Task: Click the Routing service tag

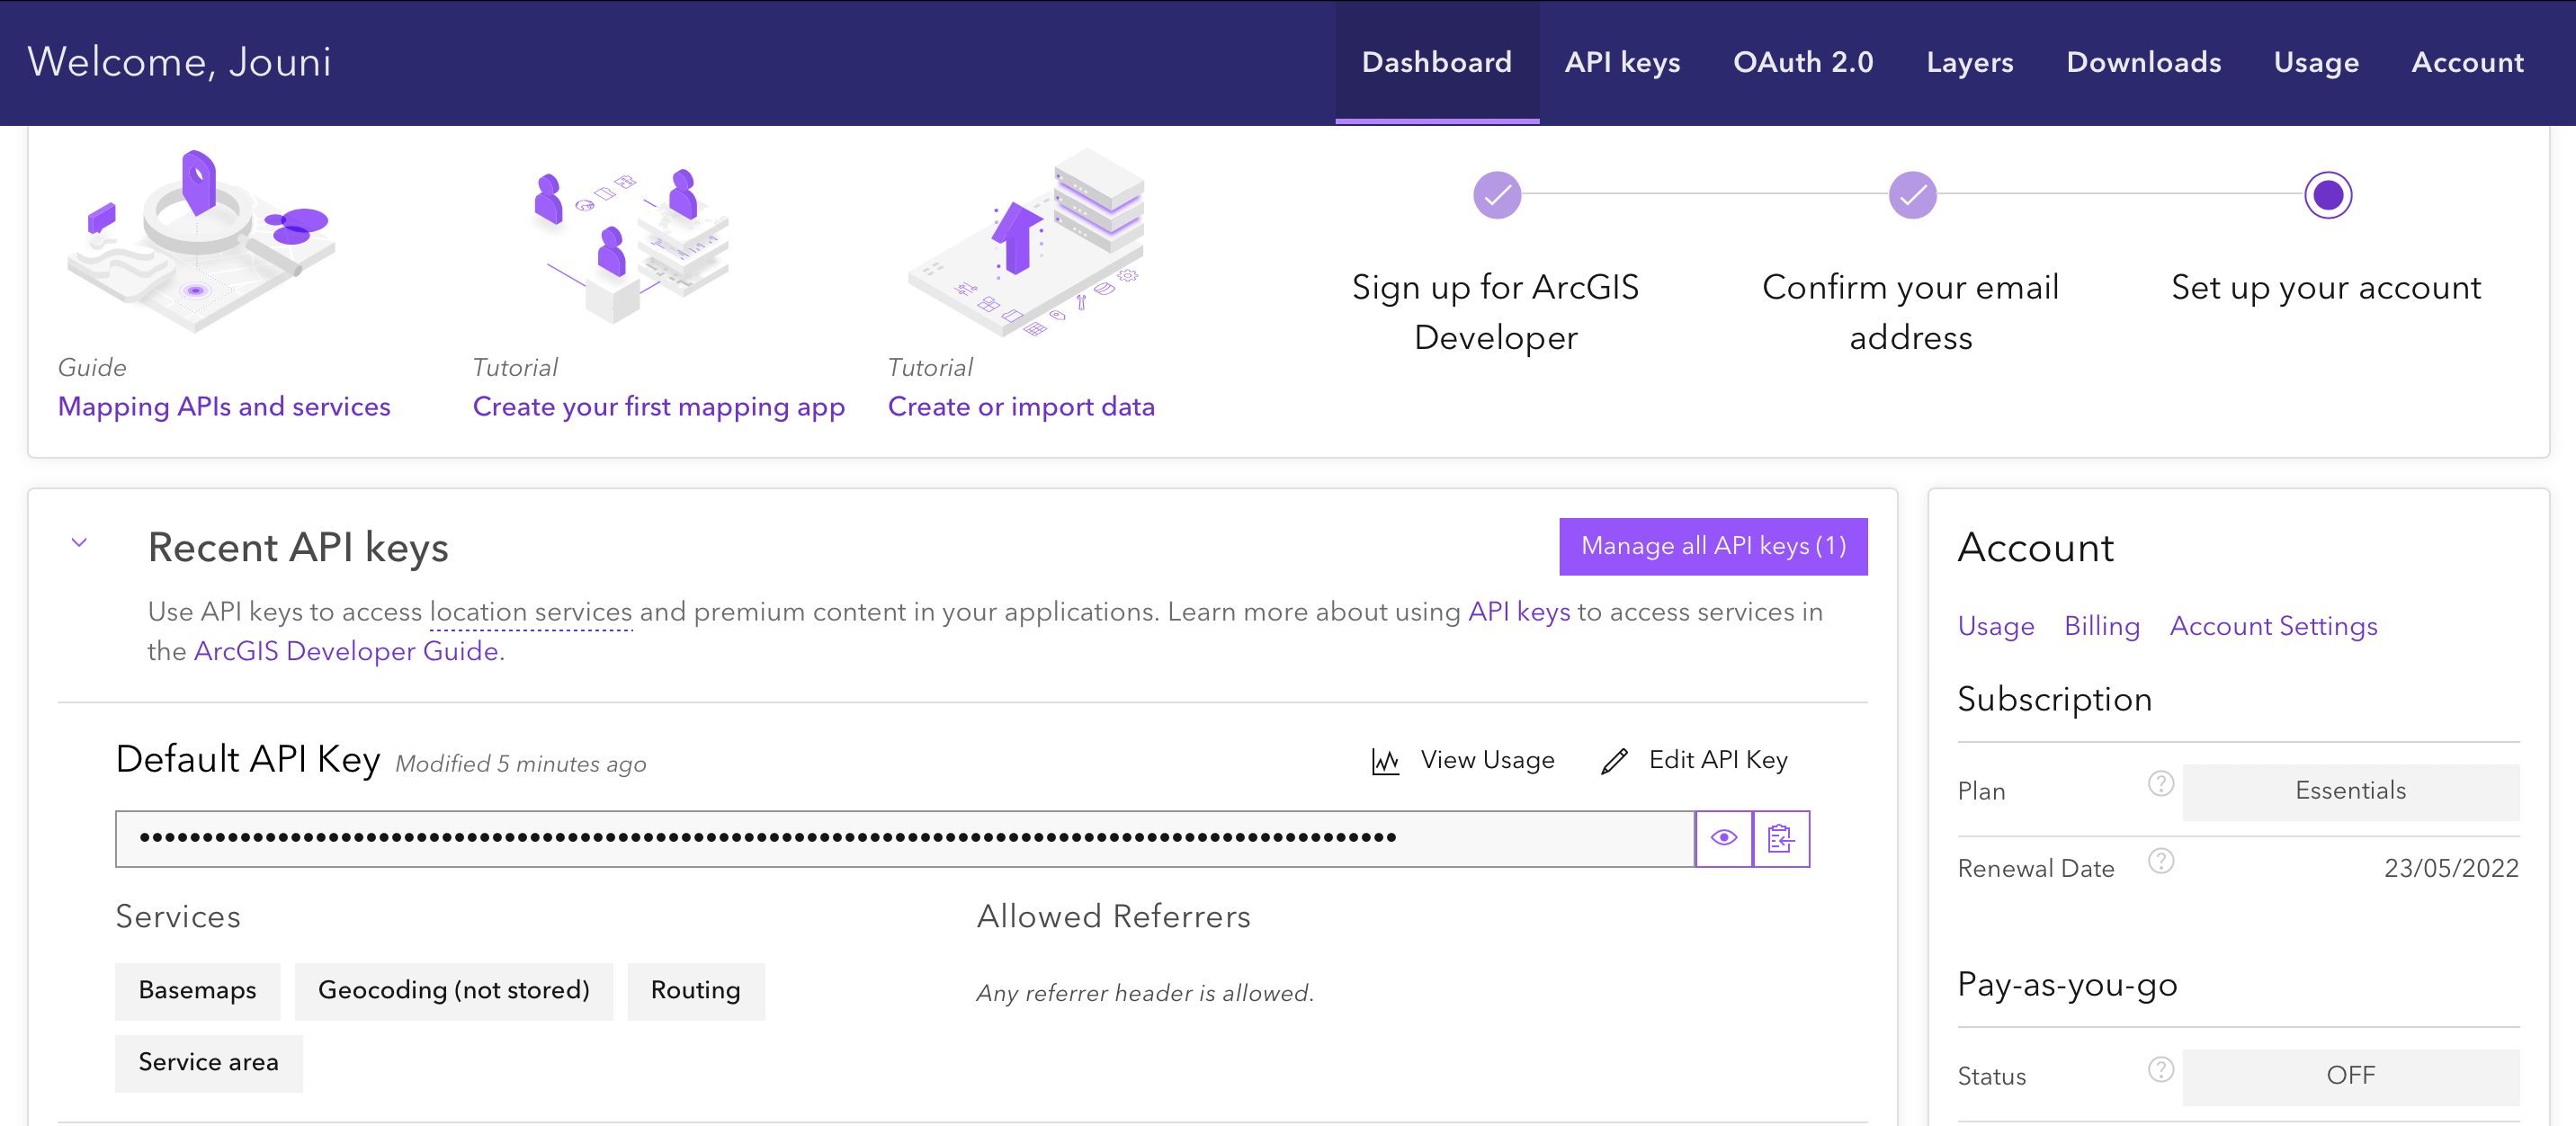Action: click(695, 991)
